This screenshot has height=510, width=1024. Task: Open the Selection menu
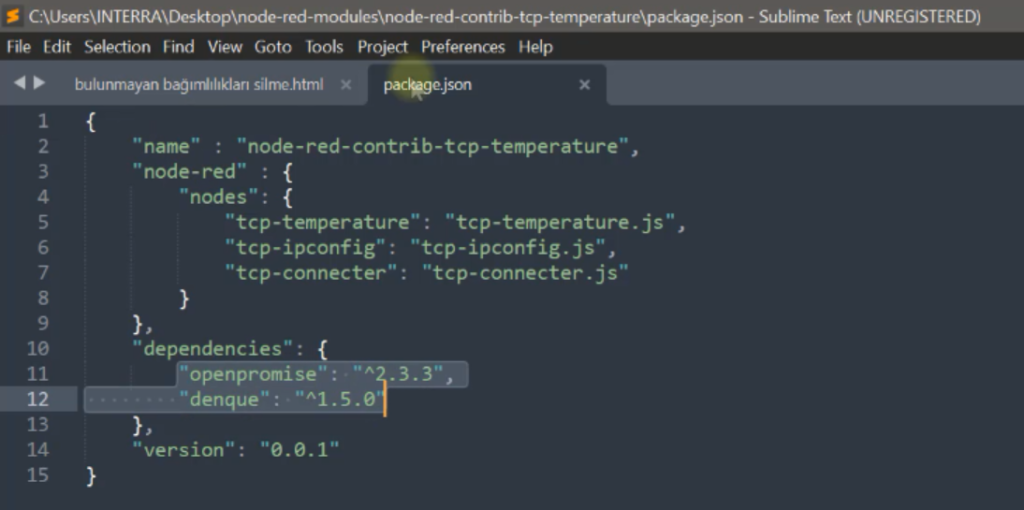pos(117,47)
